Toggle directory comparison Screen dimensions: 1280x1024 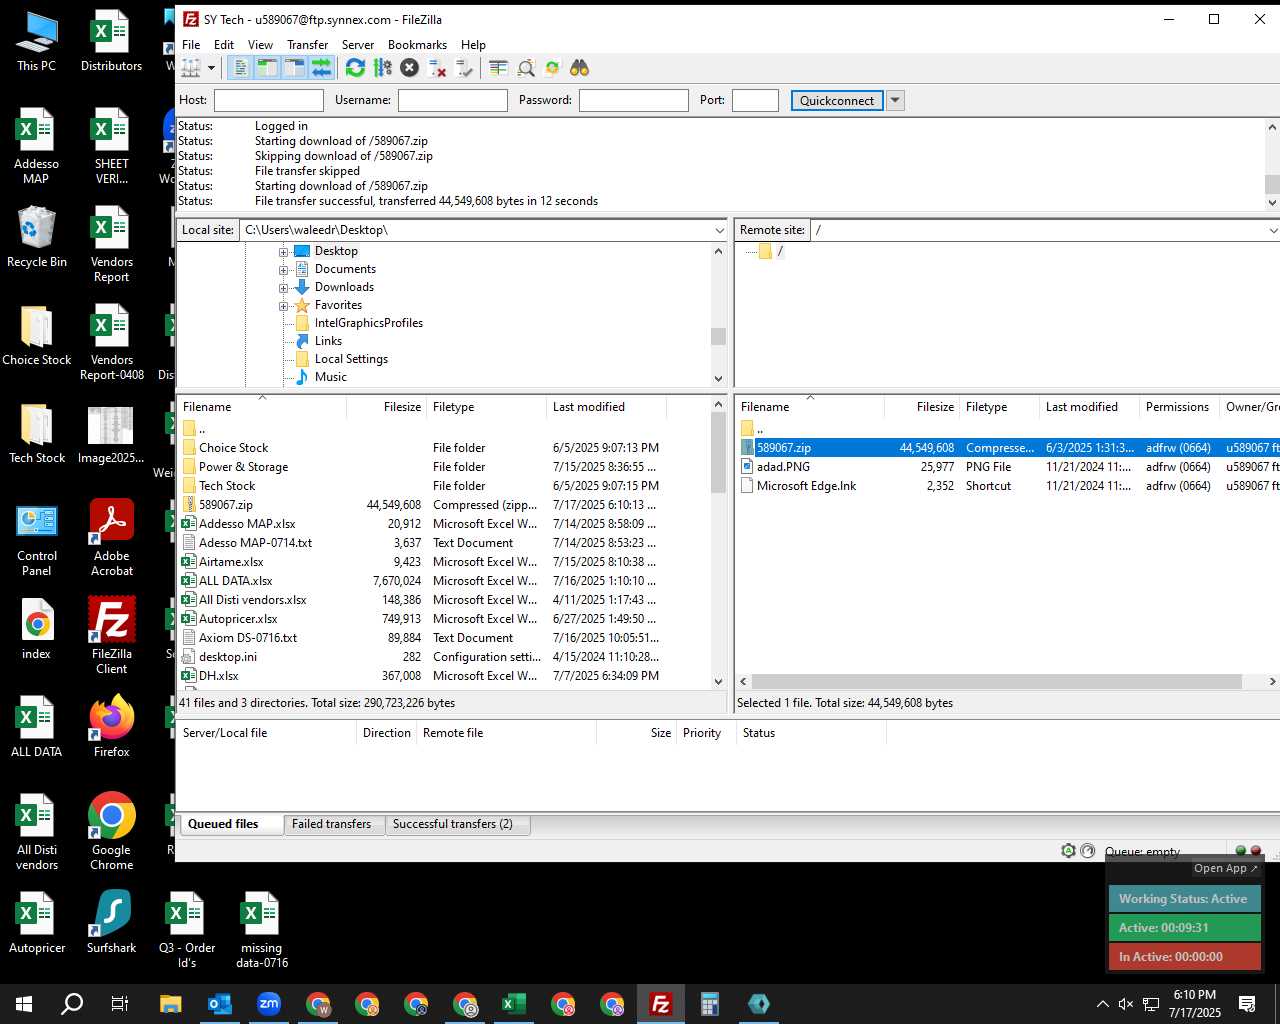[x=526, y=68]
